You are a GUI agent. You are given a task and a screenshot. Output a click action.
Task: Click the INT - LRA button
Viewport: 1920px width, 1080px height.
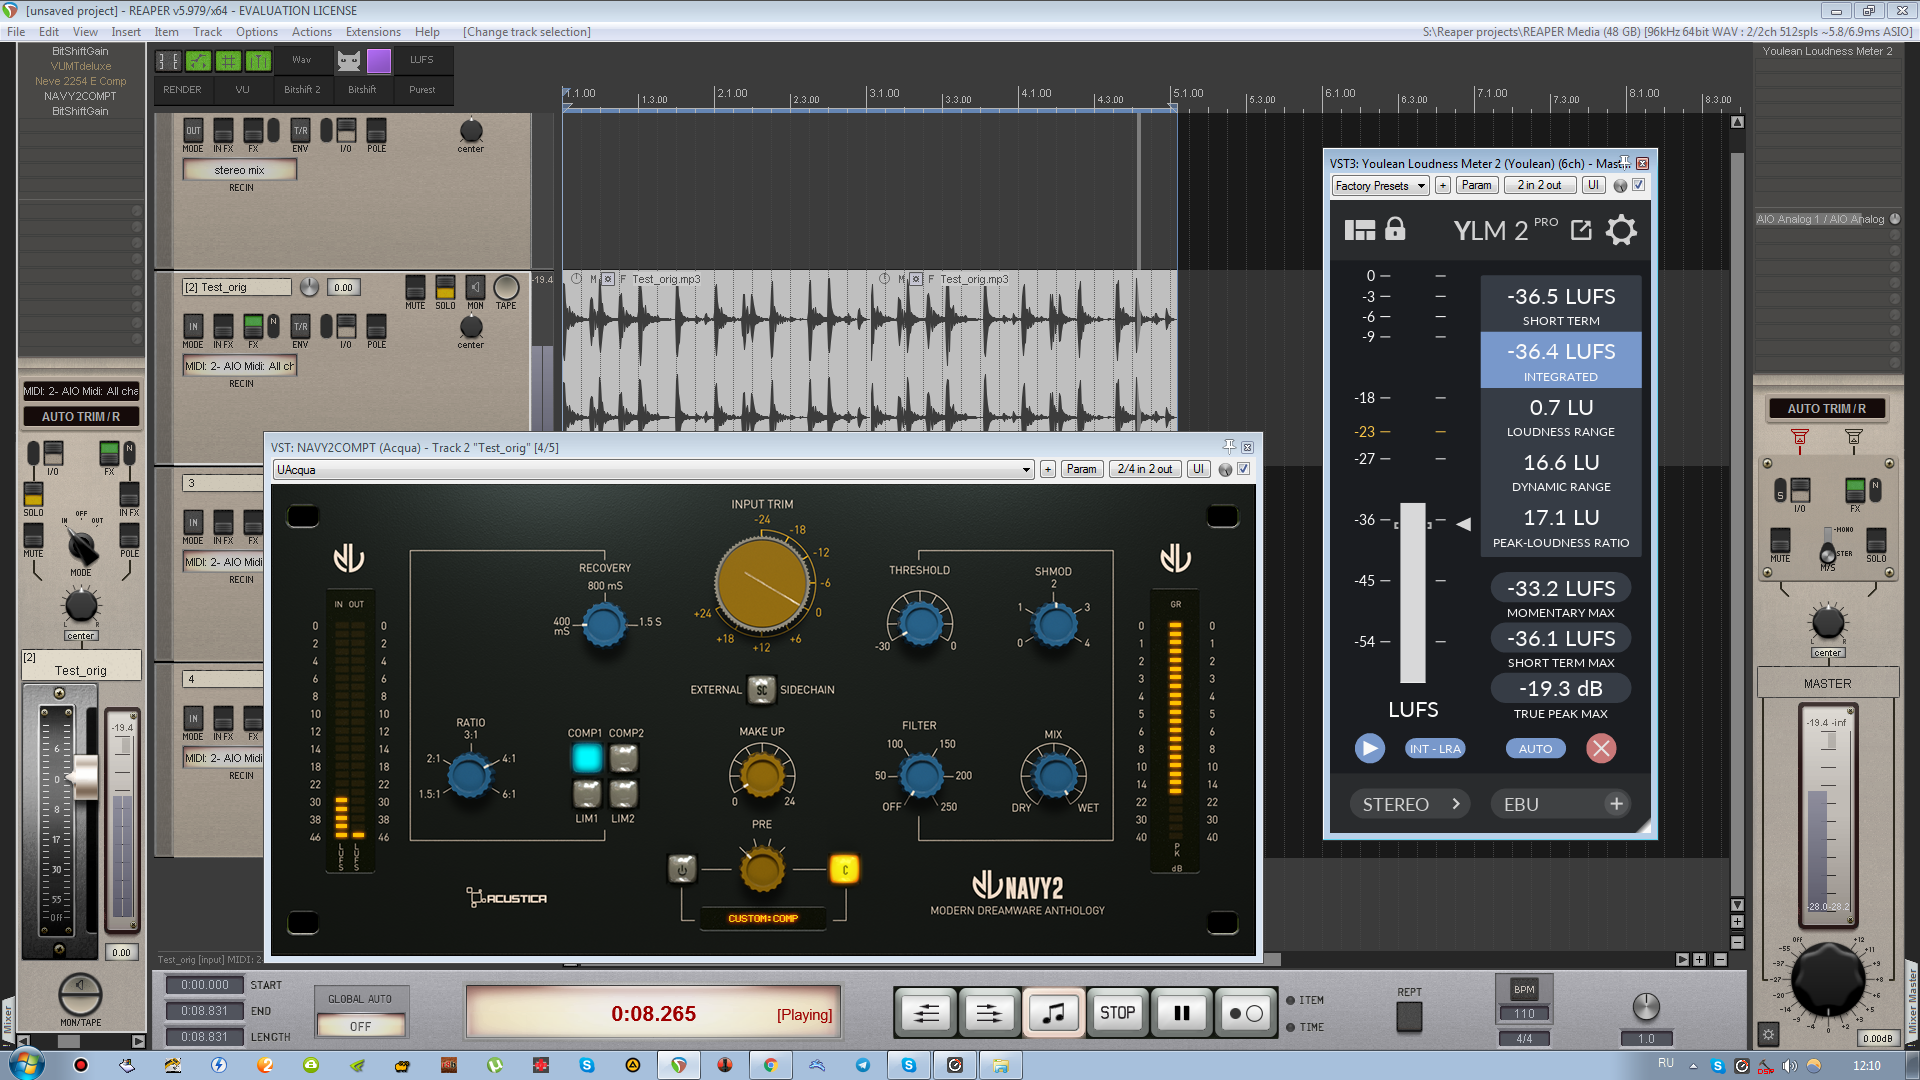click(x=1435, y=749)
